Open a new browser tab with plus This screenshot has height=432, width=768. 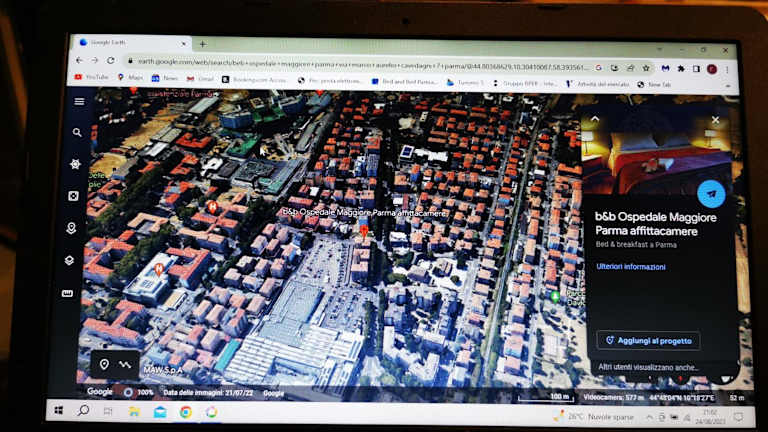pyautogui.click(x=203, y=44)
